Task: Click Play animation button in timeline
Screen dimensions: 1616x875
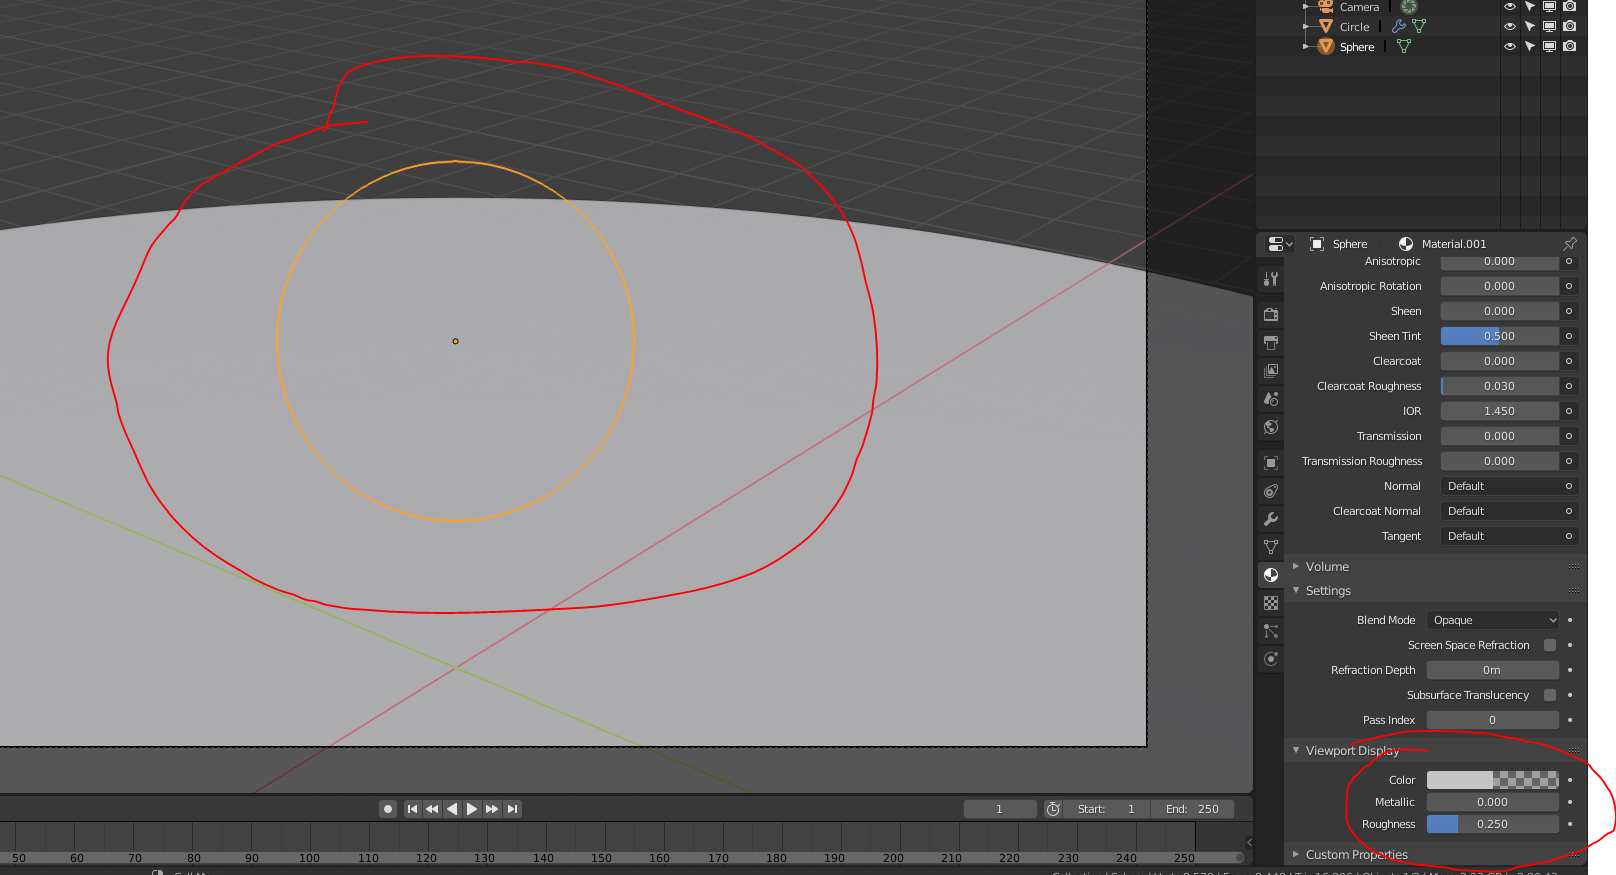Action: click(472, 809)
